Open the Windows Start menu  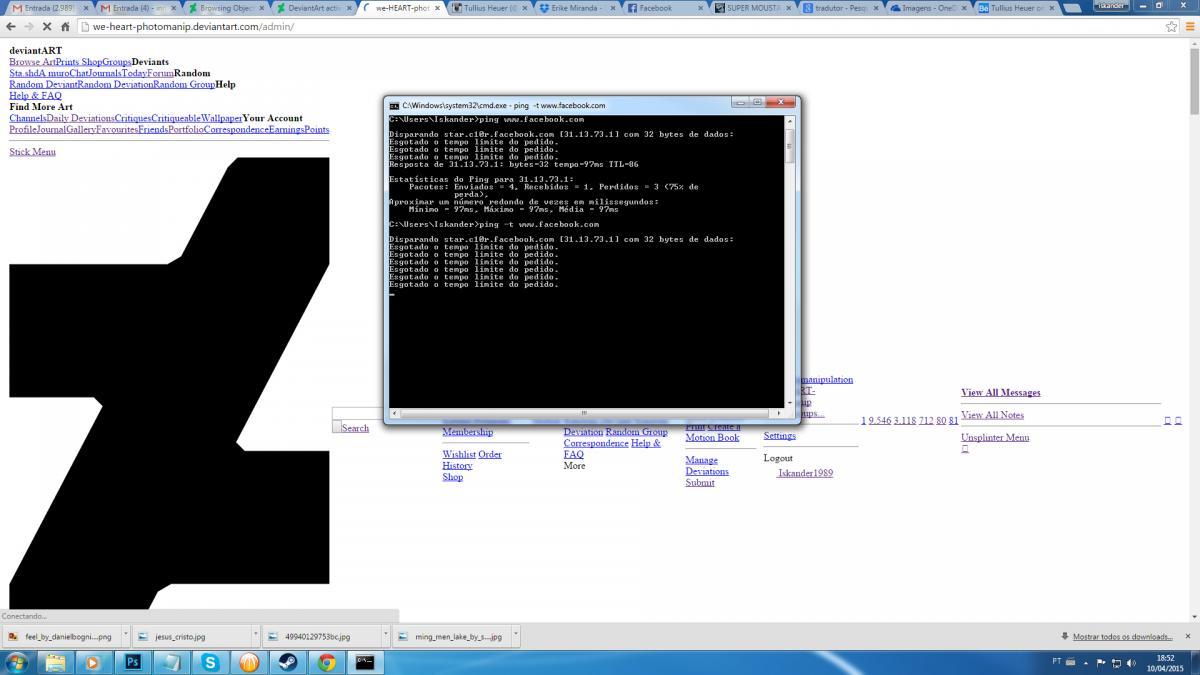tap(19, 662)
